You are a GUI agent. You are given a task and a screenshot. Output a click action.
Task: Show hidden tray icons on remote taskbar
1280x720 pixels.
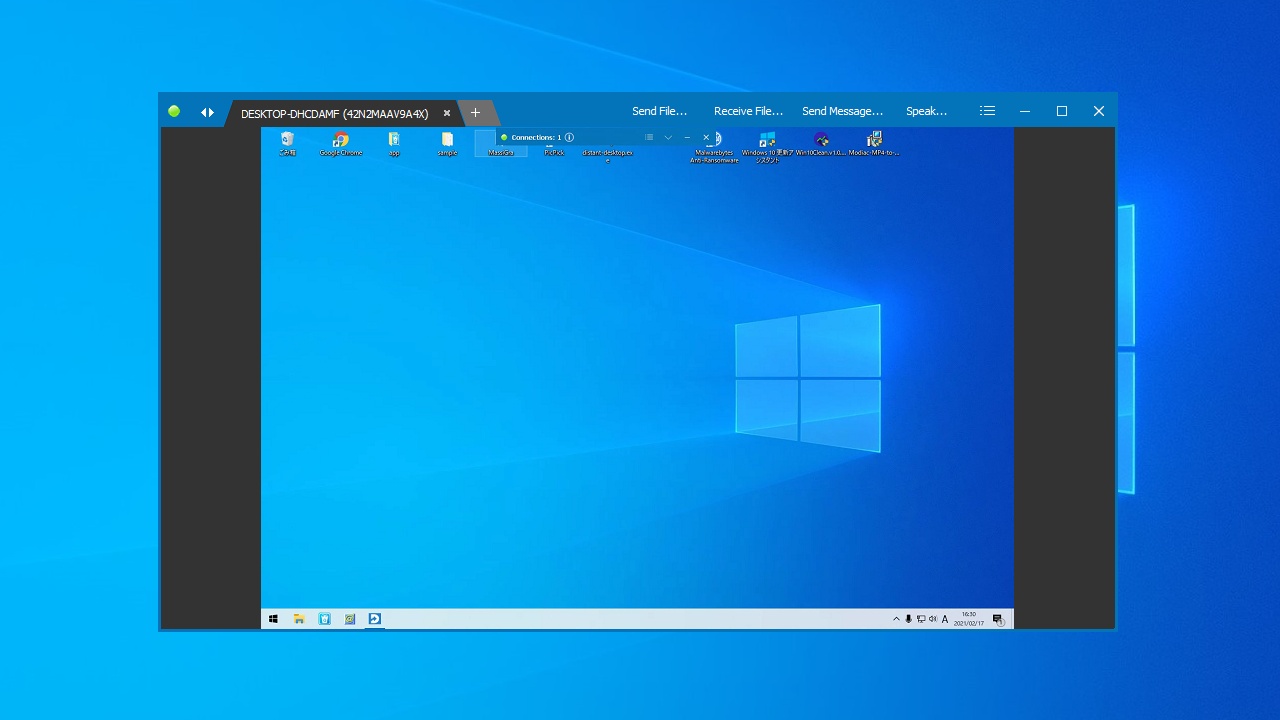pyautogui.click(x=896, y=619)
